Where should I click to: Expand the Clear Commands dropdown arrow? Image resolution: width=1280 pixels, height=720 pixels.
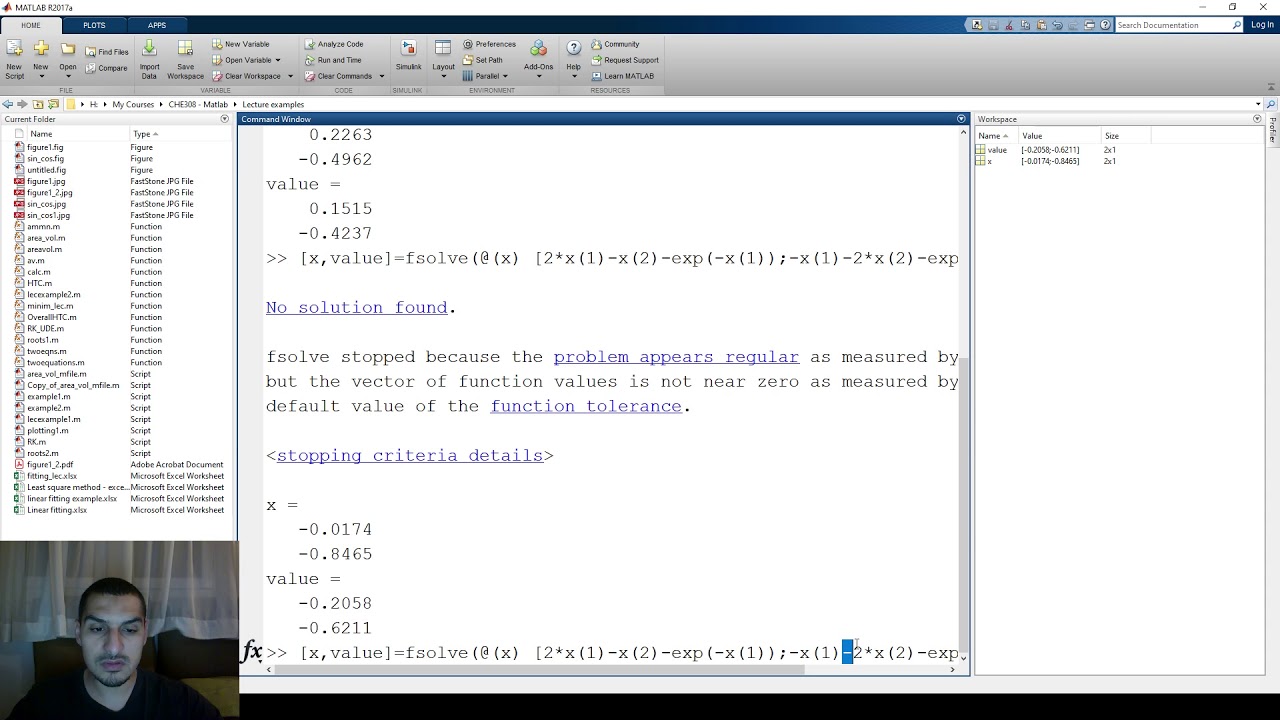[381, 76]
